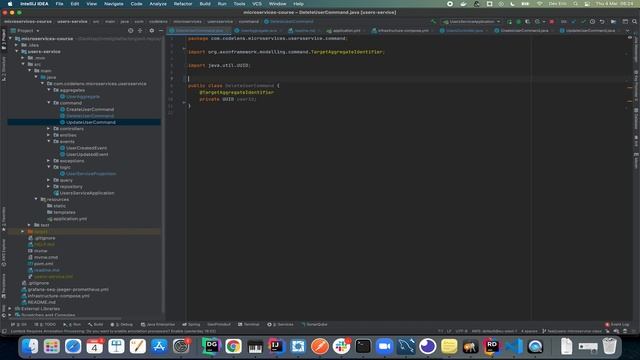Show hidden editor tabs dropdown arrow
The height and width of the screenshot is (360, 640).
[x=627, y=31]
